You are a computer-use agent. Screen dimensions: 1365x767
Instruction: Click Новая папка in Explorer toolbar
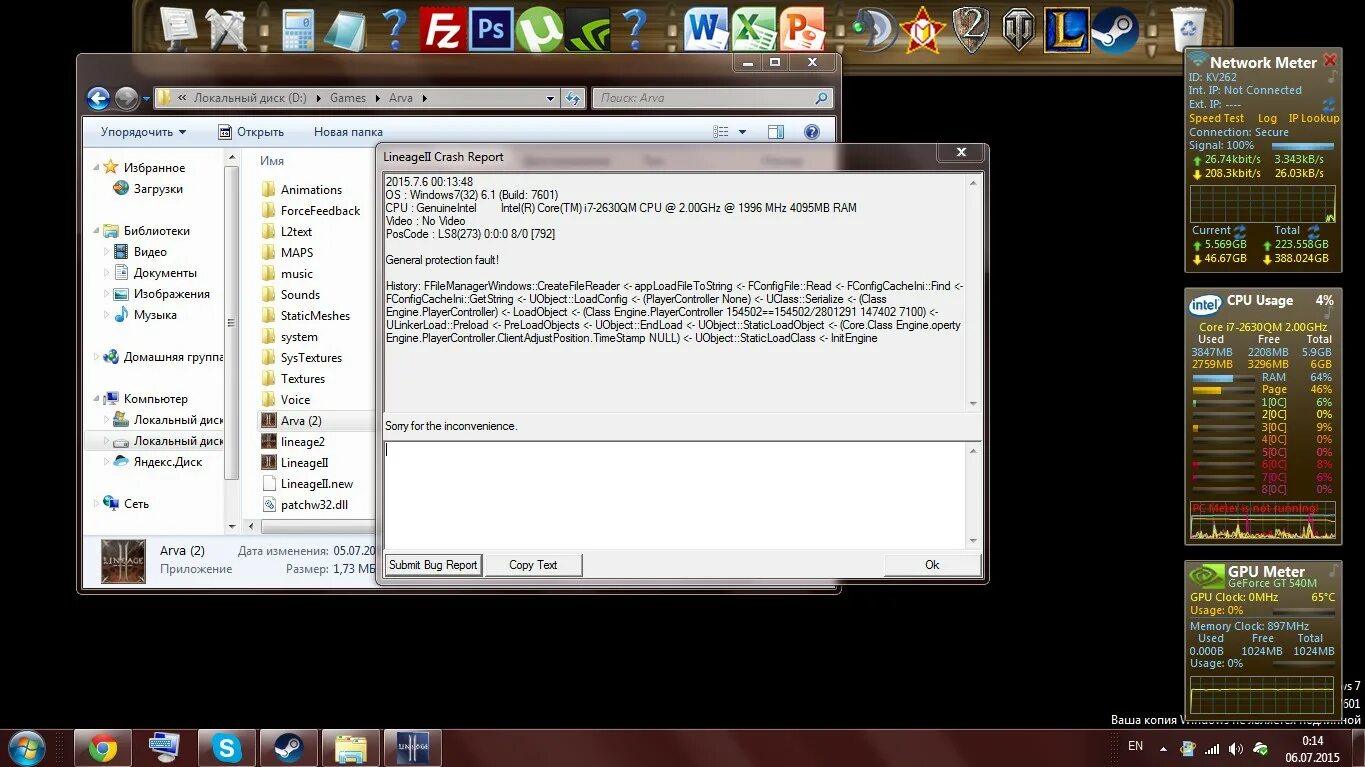coord(348,132)
